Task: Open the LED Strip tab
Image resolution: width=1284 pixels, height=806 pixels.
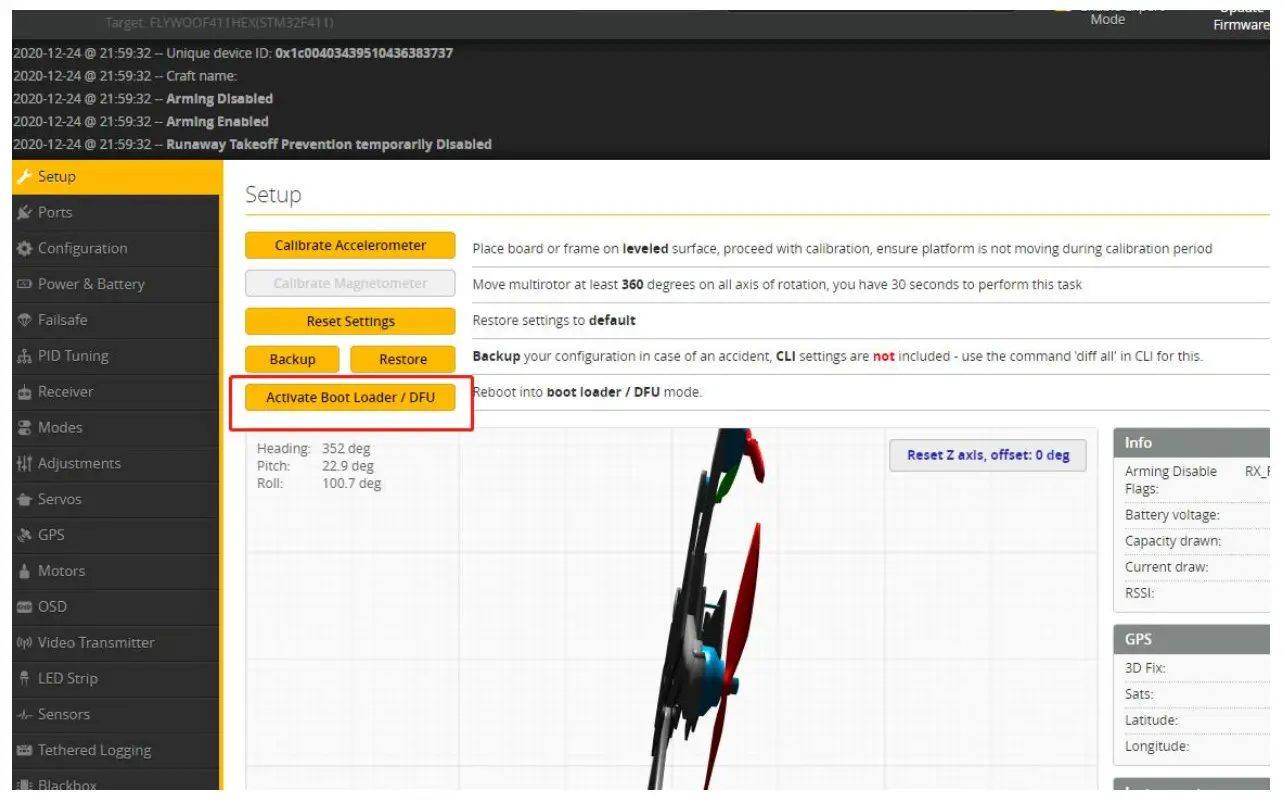Action: pyautogui.click(x=116, y=679)
